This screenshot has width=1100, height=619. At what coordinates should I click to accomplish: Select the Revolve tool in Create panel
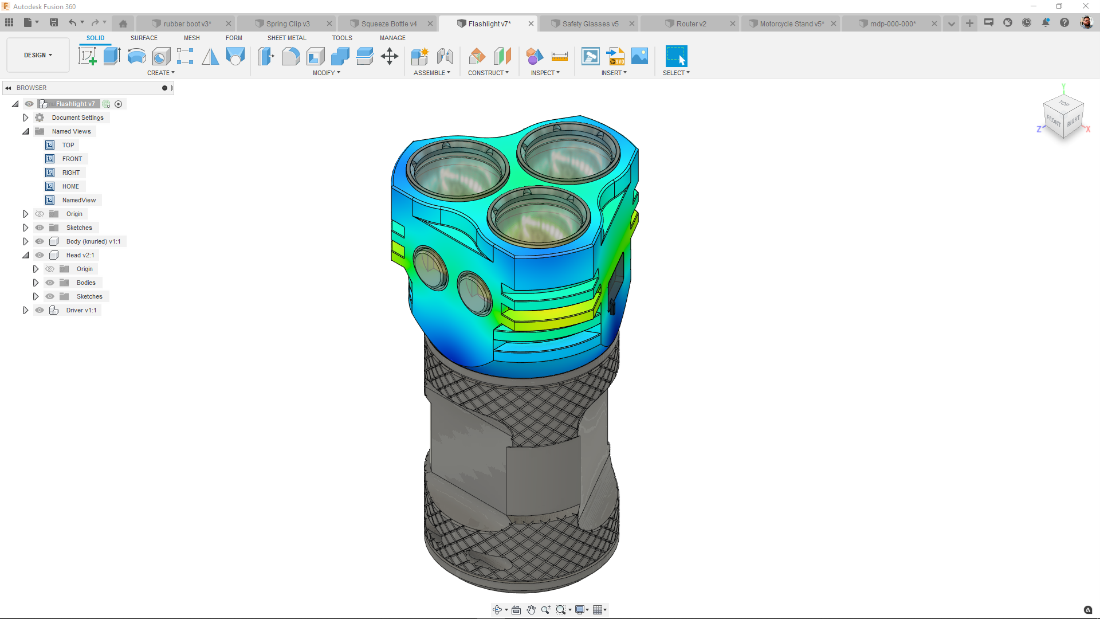coord(134,56)
